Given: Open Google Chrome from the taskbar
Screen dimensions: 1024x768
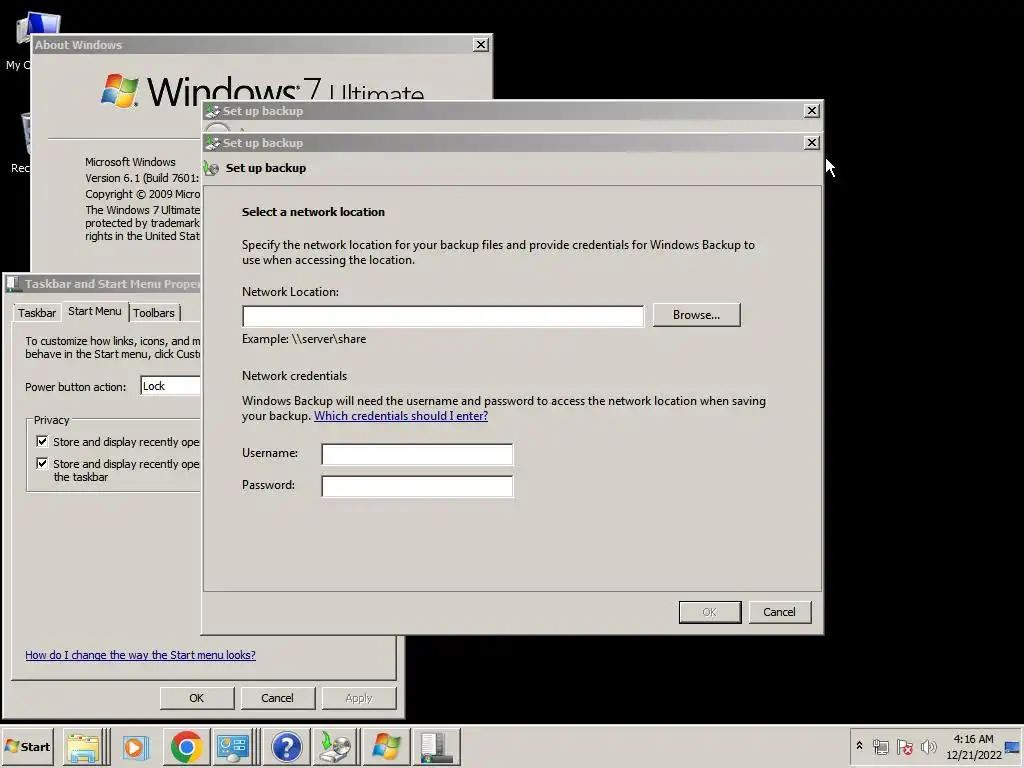Looking at the screenshot, I should [x=186, y=746].
